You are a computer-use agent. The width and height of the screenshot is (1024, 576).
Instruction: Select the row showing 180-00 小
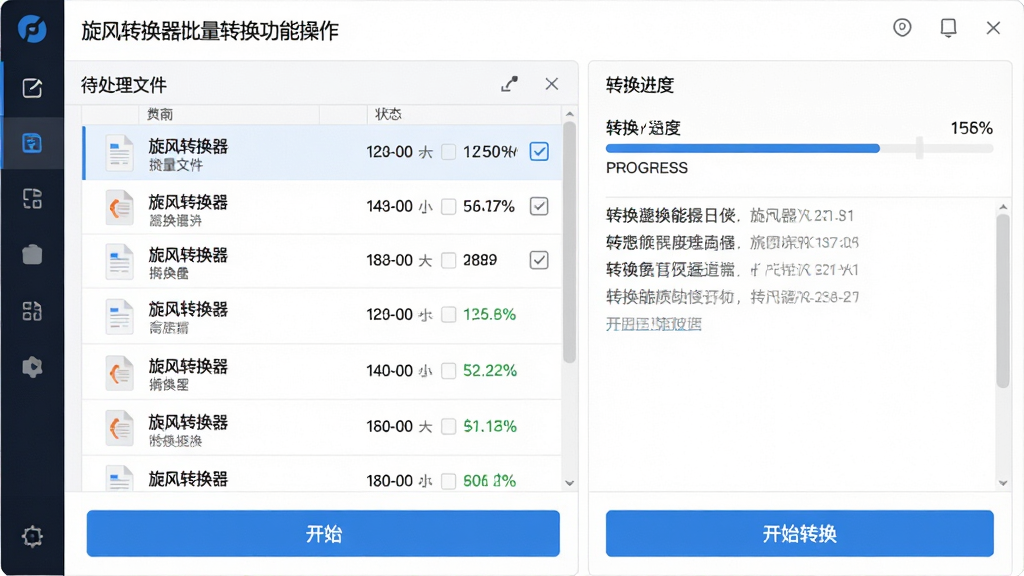pos(322,475)
